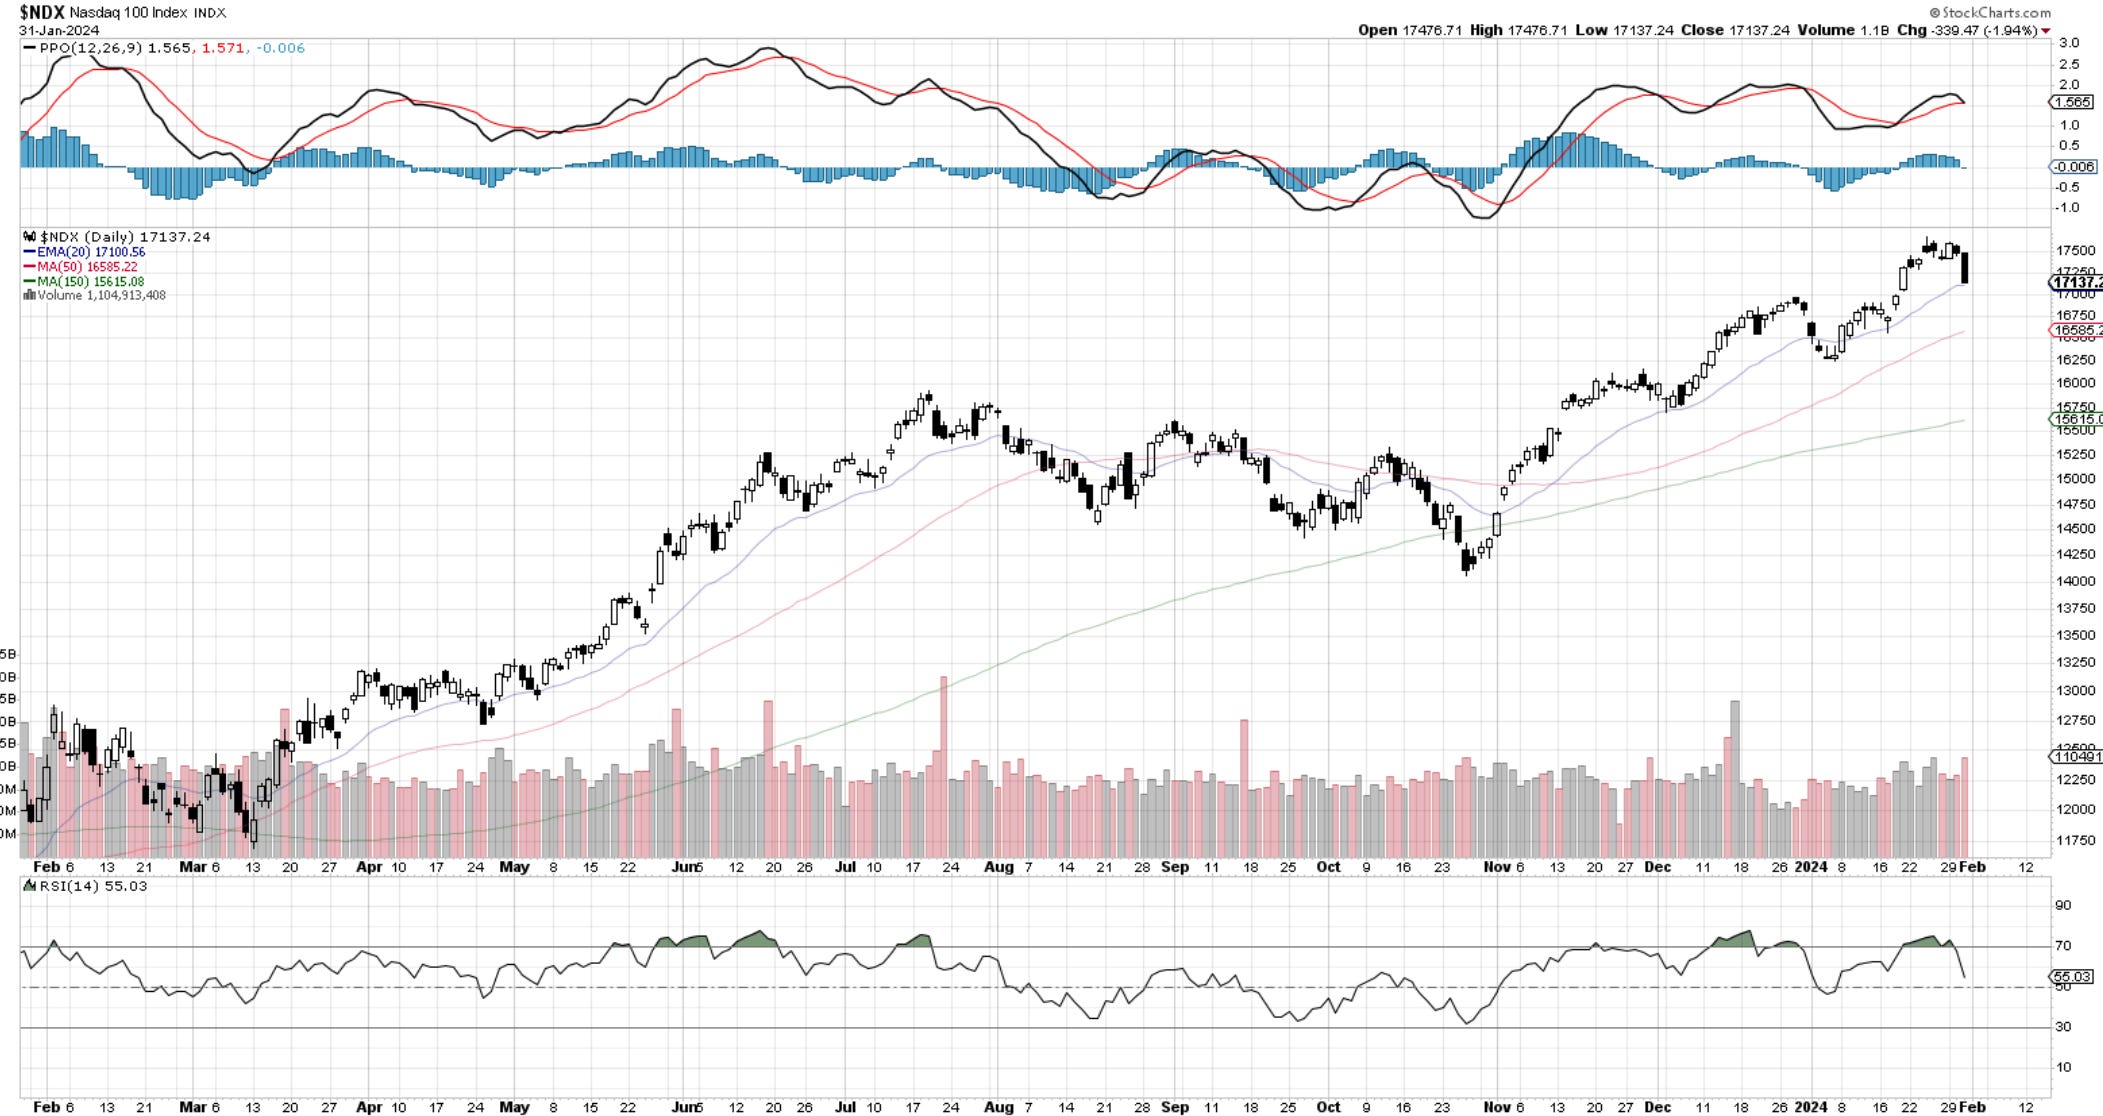This screenshot has height=1116, width=2103.
Task: Click the 55.03 RSI value tag
Action: tap(2071, 976)
